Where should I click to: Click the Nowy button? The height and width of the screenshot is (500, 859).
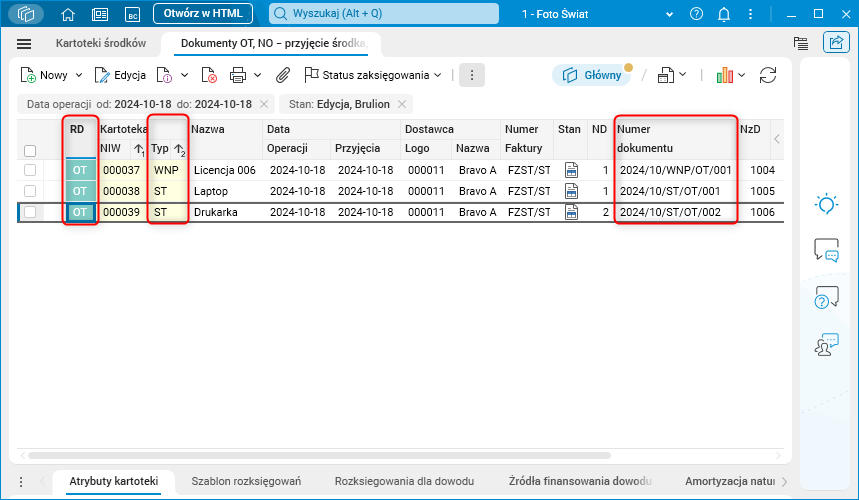tap(45, 75)
